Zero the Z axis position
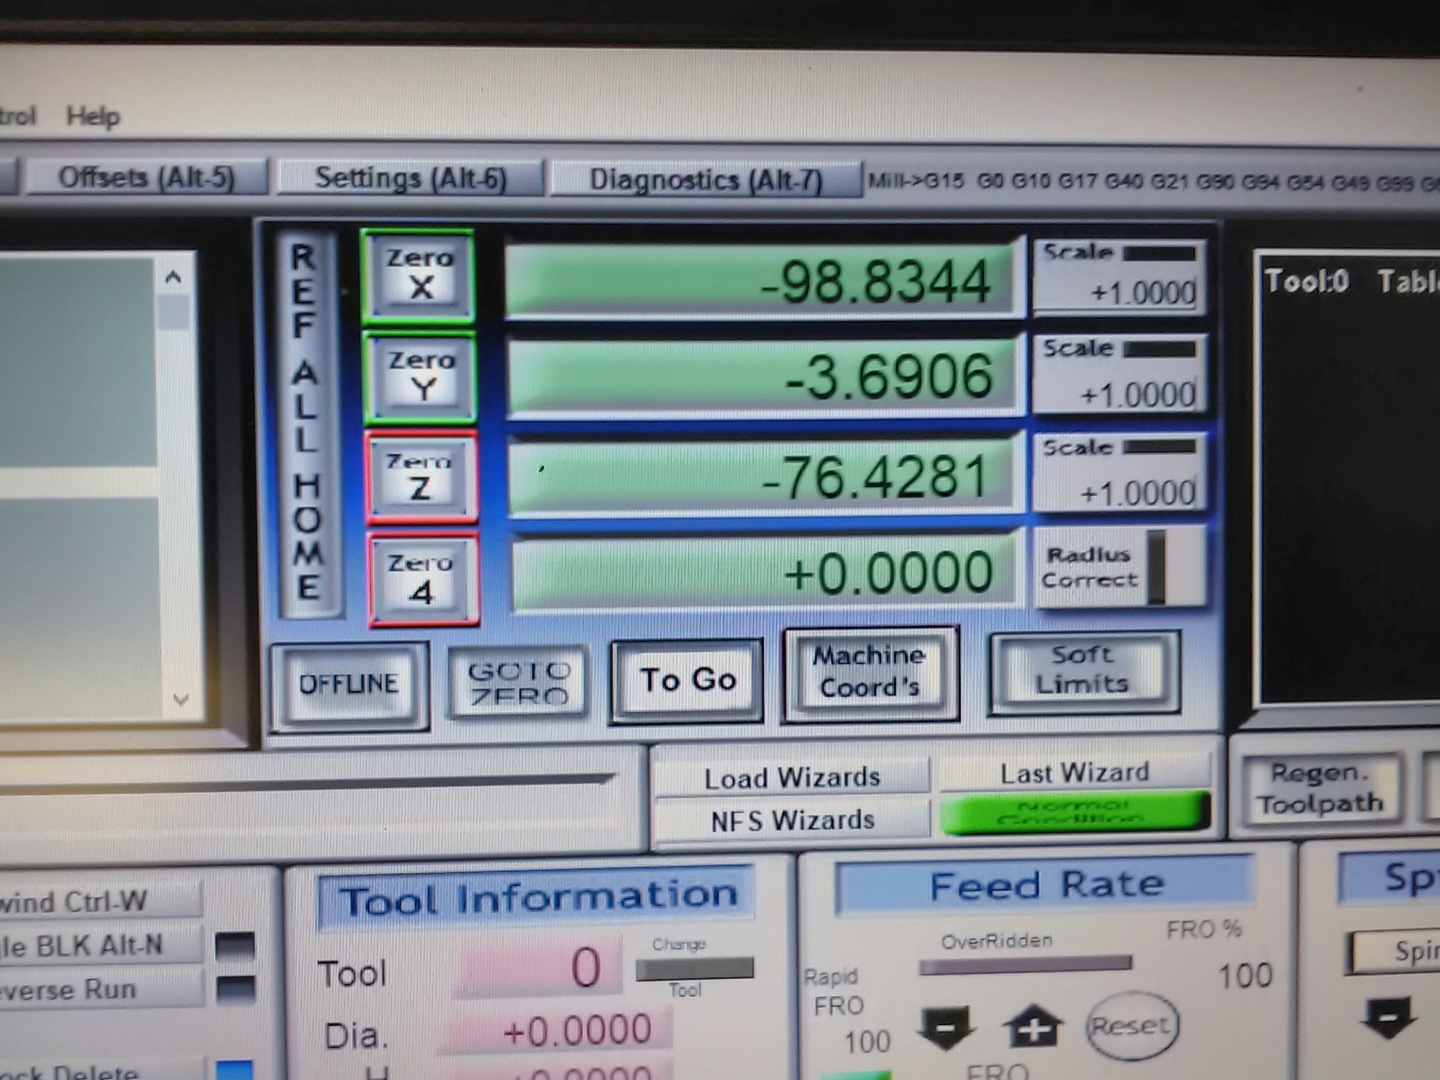1440x1080 pixels. [x=421, y=477]
